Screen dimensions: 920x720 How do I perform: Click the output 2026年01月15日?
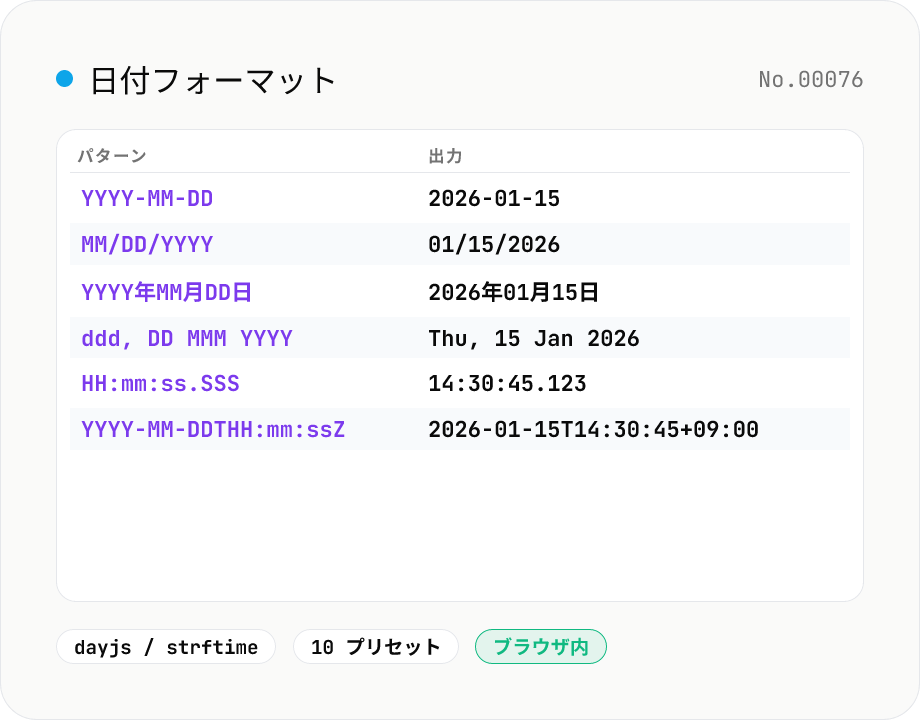[513, 292]
